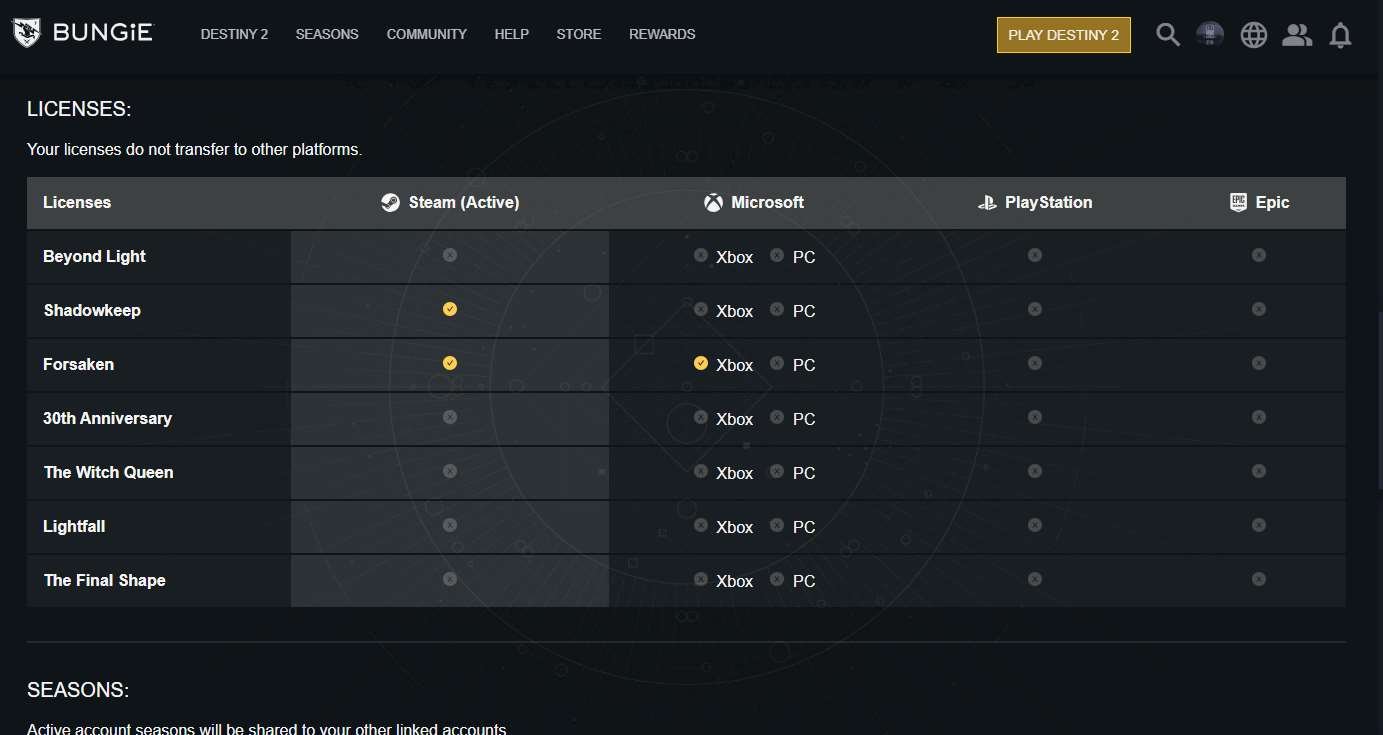Image resolution: width=1383 pixels, height=735 pixels.
Task: Open the Help menu
Action: [x=512, y=34]
